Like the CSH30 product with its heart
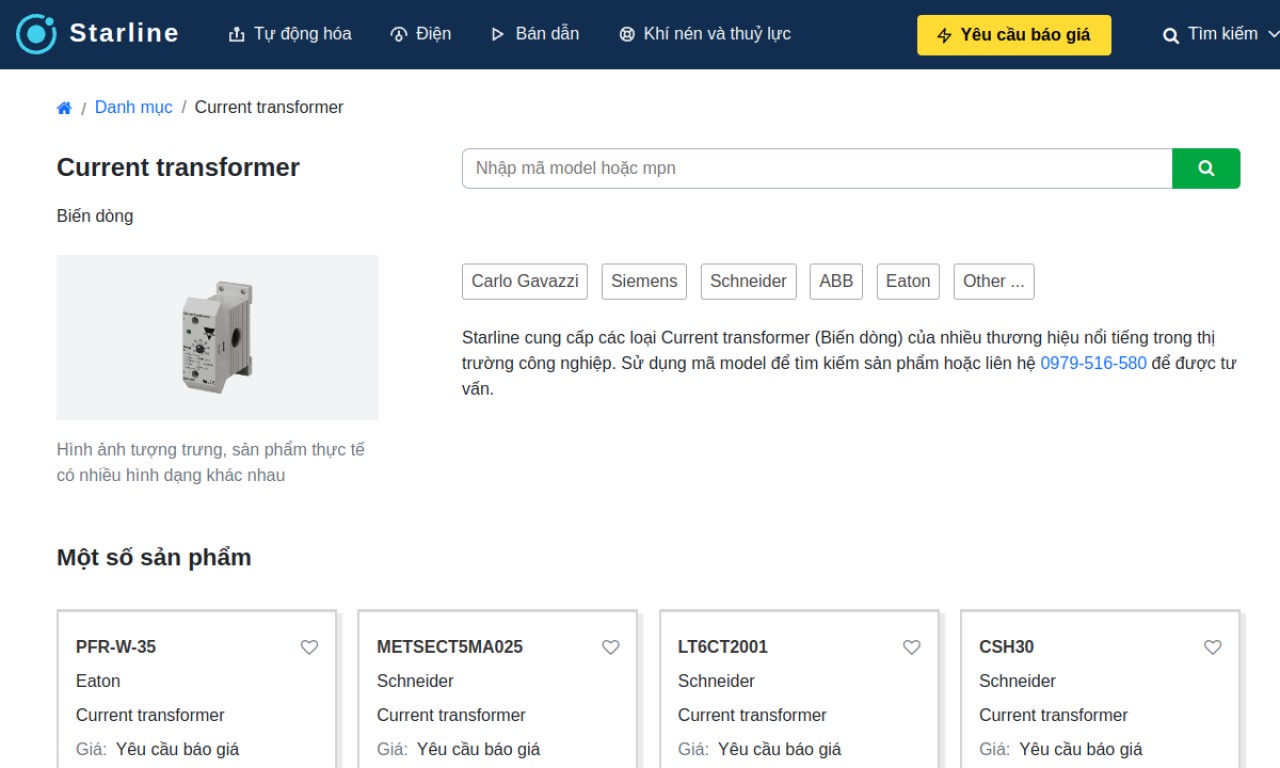Image resolution: width=1280 pixels, height=768 pixels. point(1213,647)
